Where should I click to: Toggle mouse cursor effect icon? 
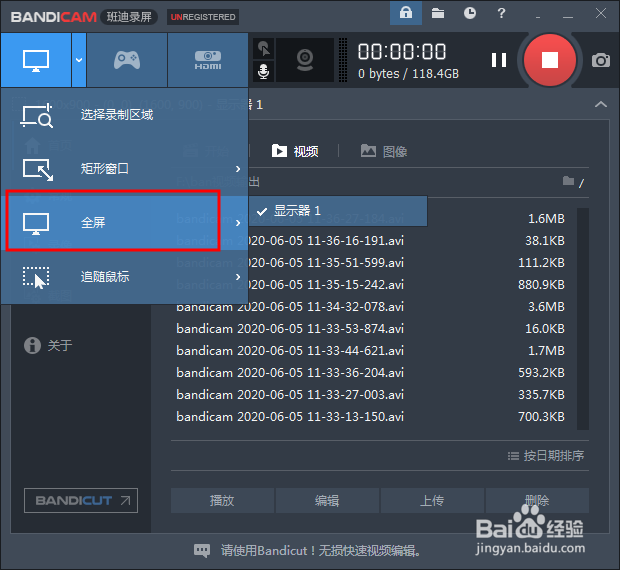[x=263, y=49]
